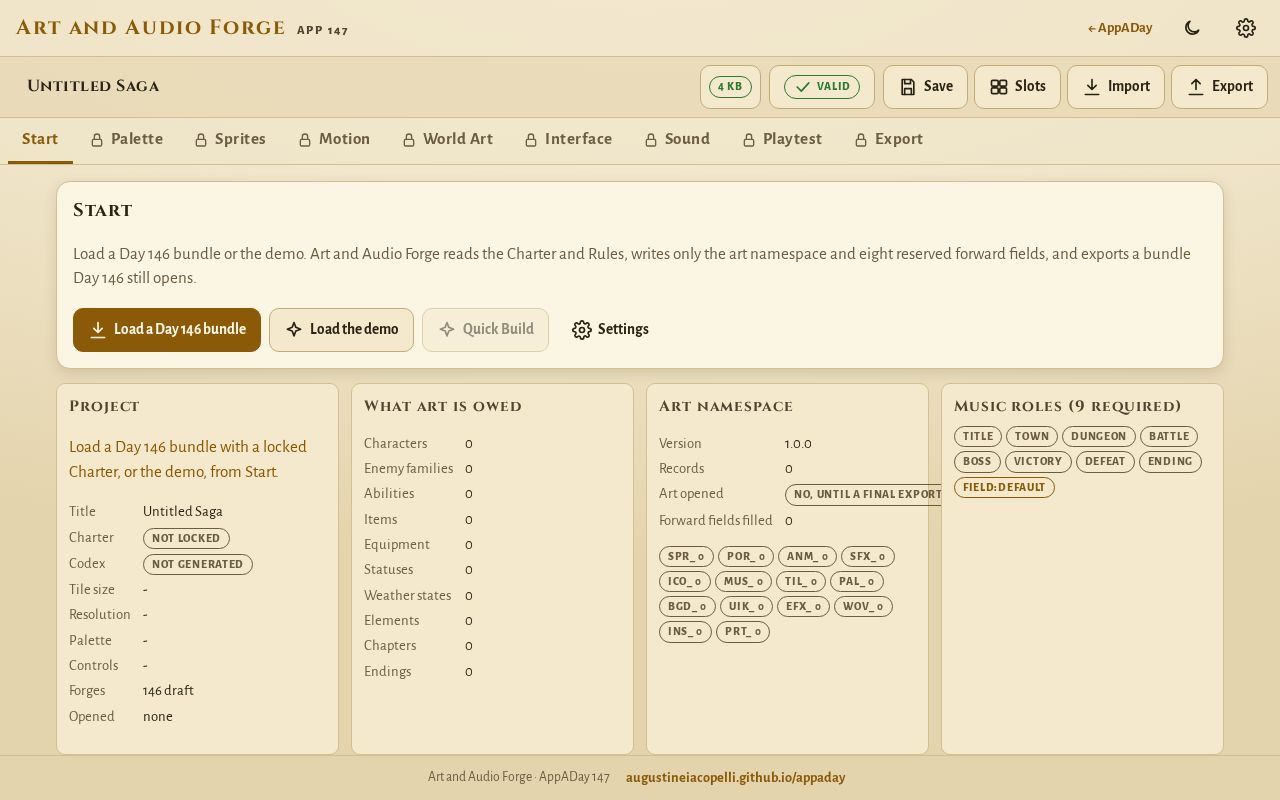The image size is (1280, 800).
Task: Click the TITLE music role chip
Action: (x=978, y=436)
